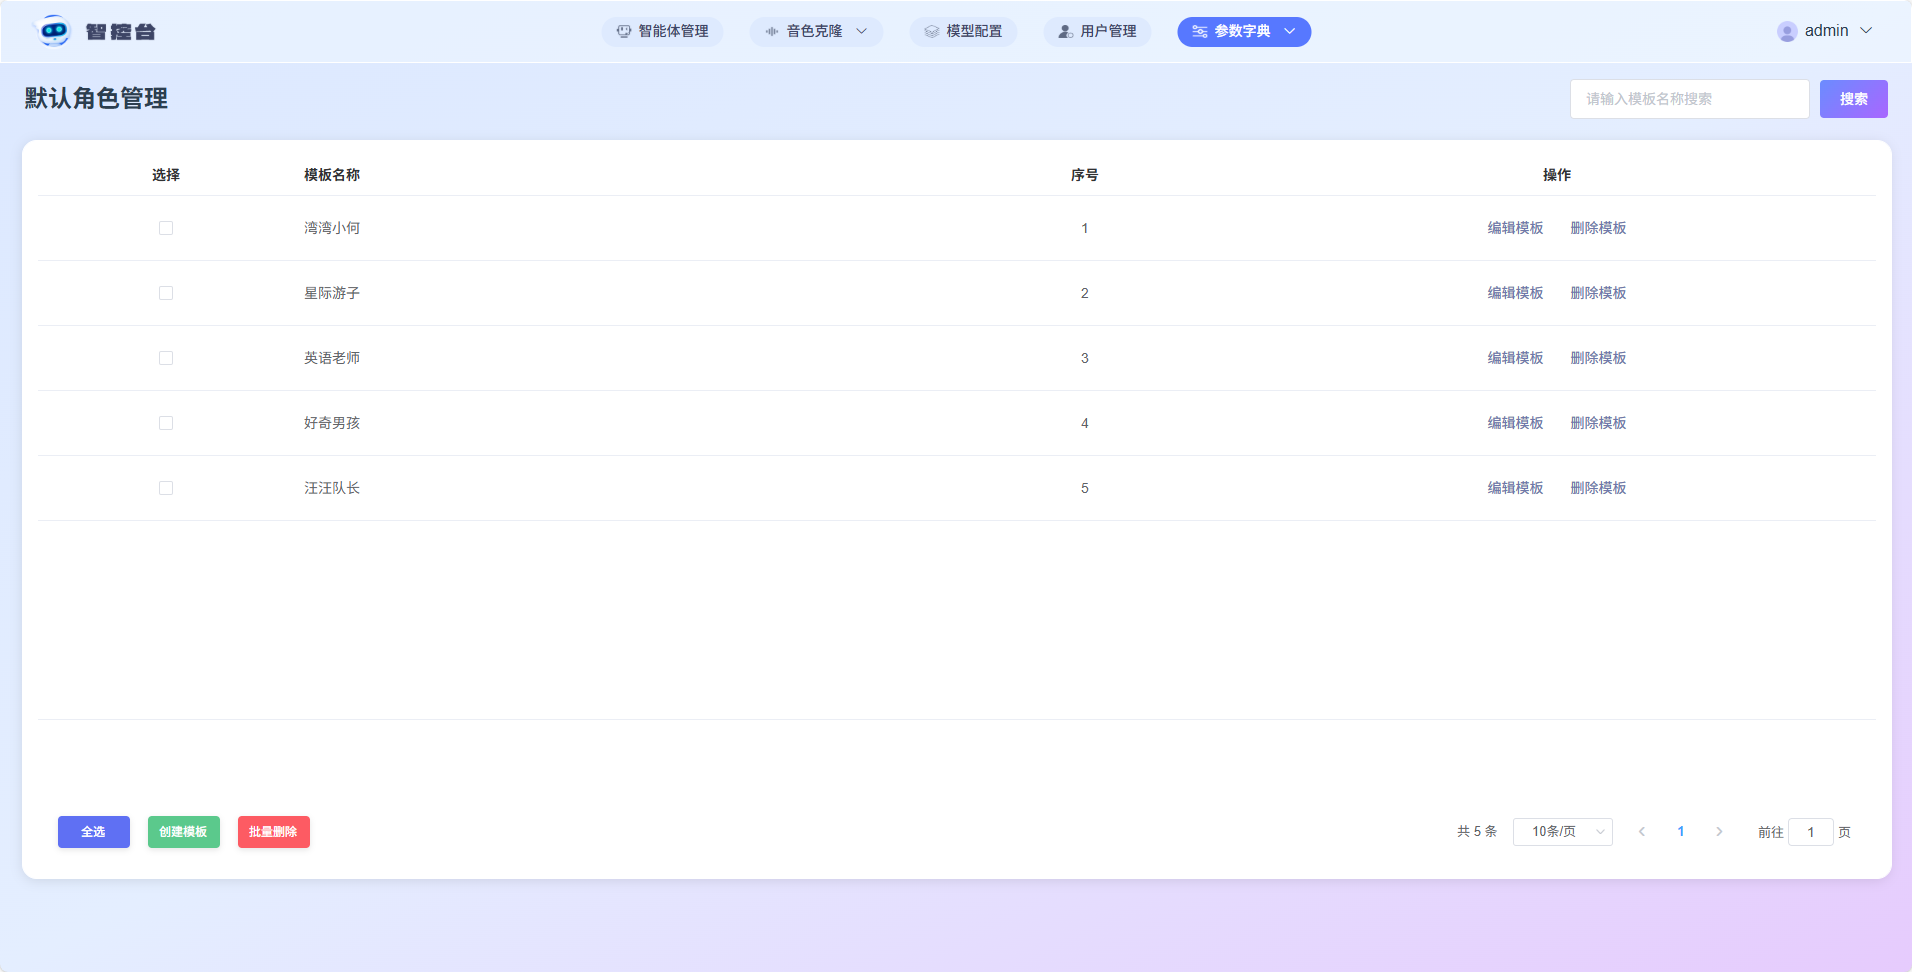This screenshot has width=1912, height=972.
Task: Expand the admin account menu chevron
Action: click(x=1866, y=31)
